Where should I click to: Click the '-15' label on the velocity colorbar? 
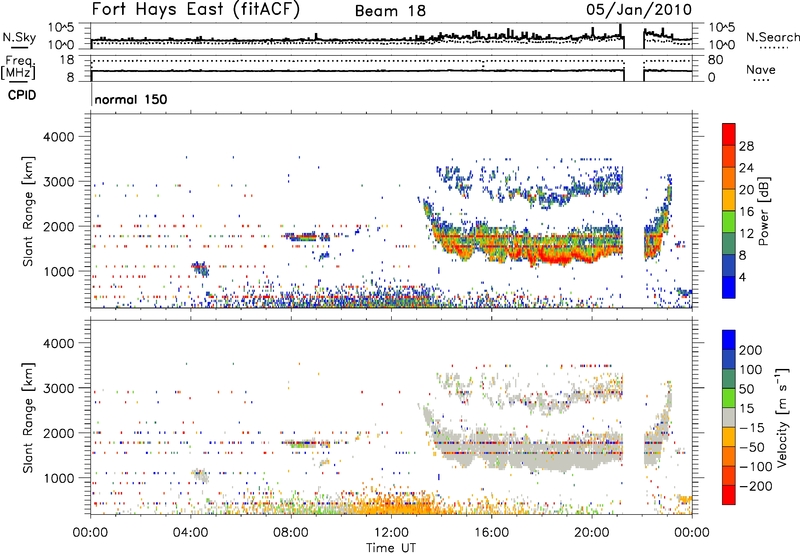click(x=752, y=428)
